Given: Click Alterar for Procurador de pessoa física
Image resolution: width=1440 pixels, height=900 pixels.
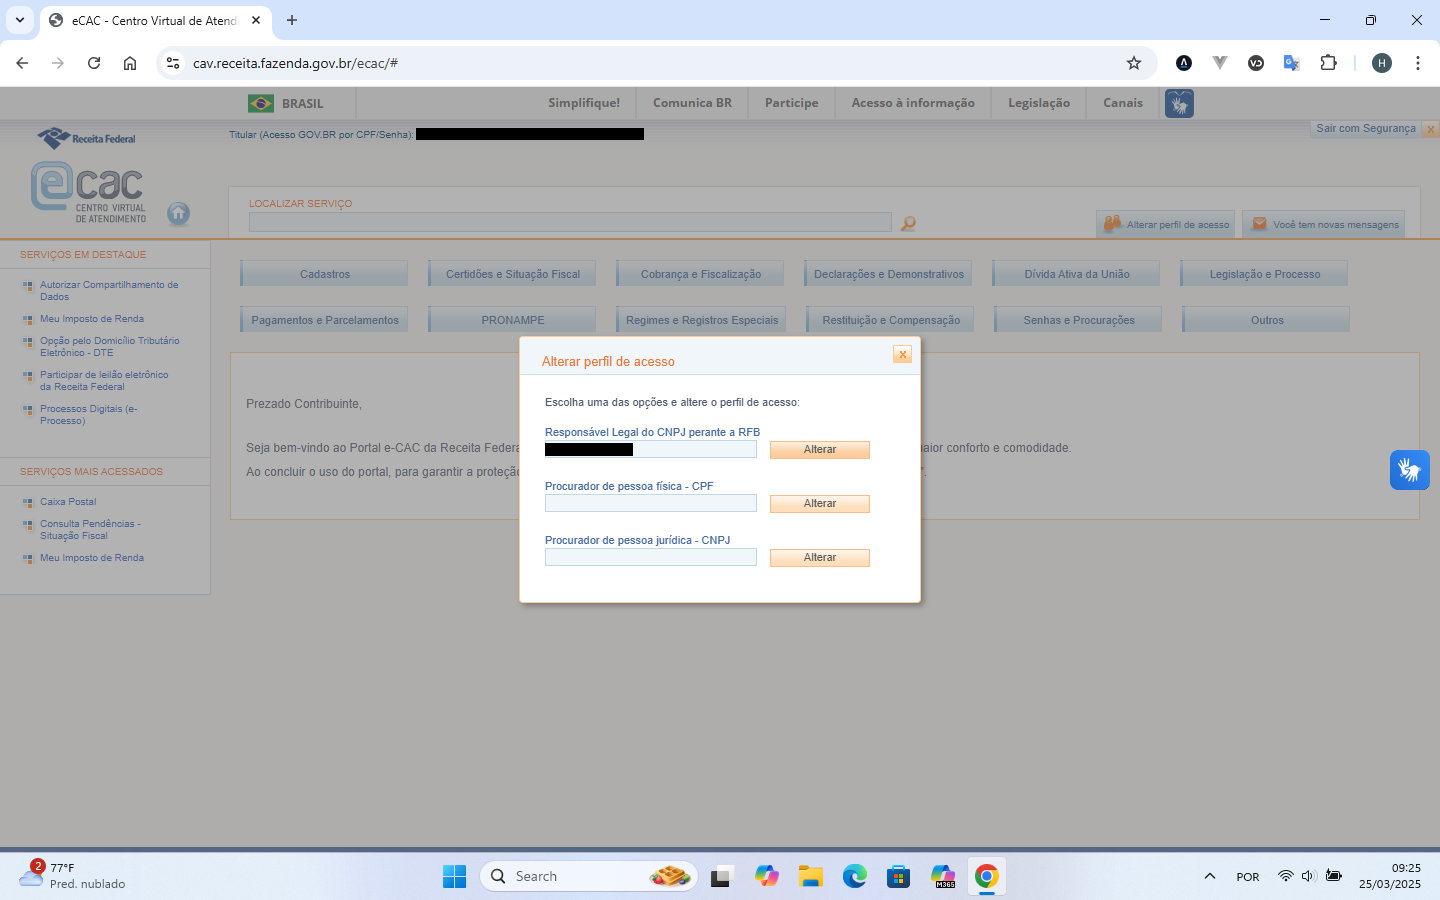Looking at the screenshot, I should coord(819,504).
